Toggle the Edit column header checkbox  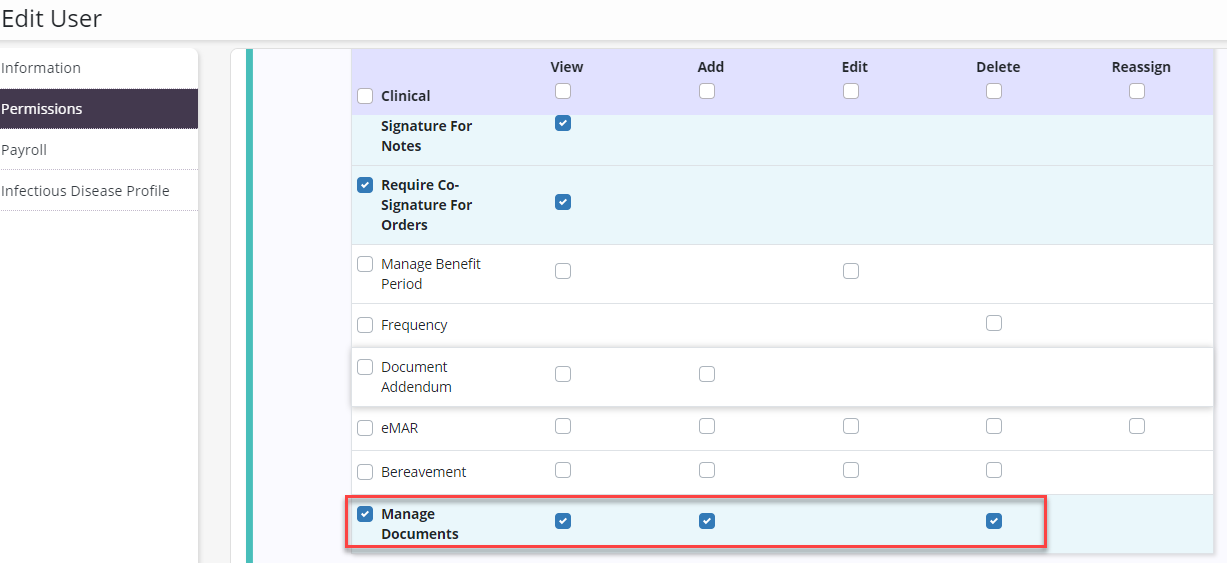tap(851, 91)
